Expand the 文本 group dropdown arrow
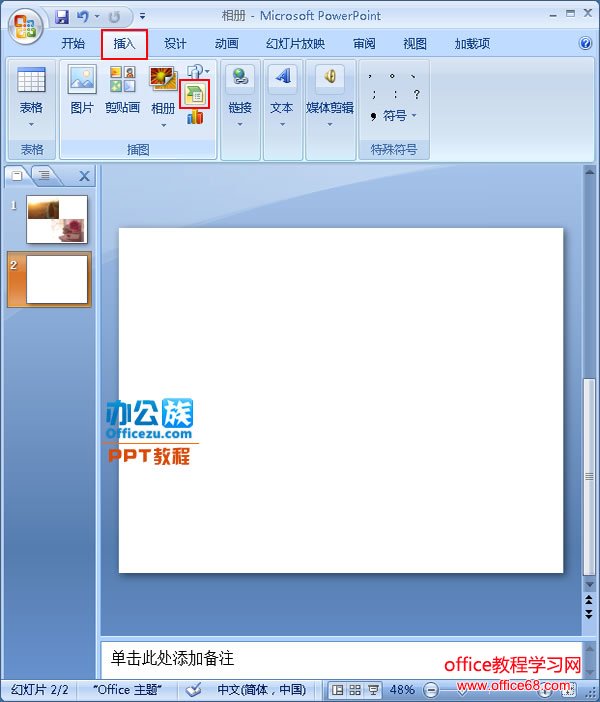Viewport: 600px width, 702px height. [x=282, y=124]
